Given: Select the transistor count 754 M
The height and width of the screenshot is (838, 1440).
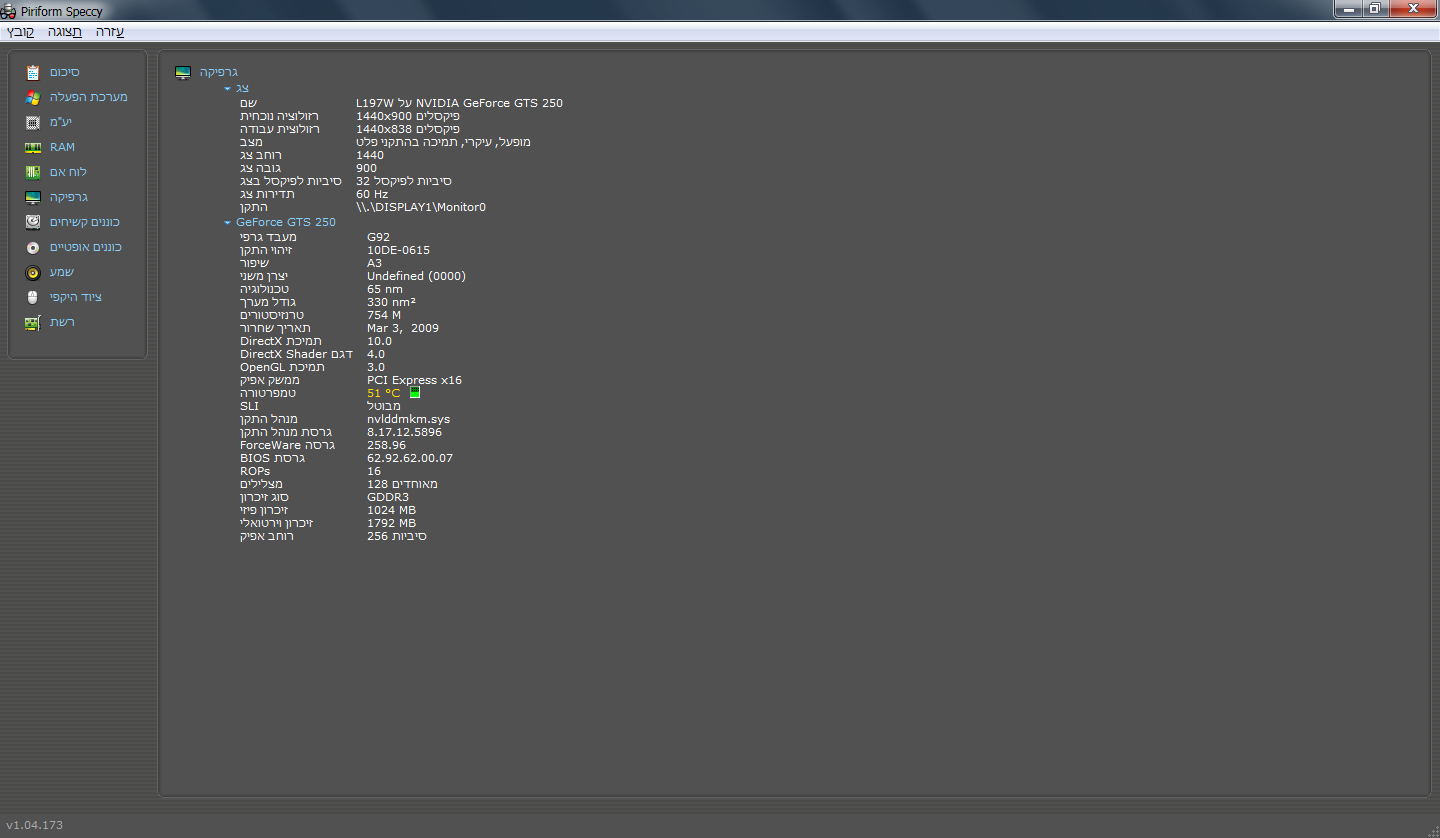Looking at the screenshot, I should tap(384, 315).
